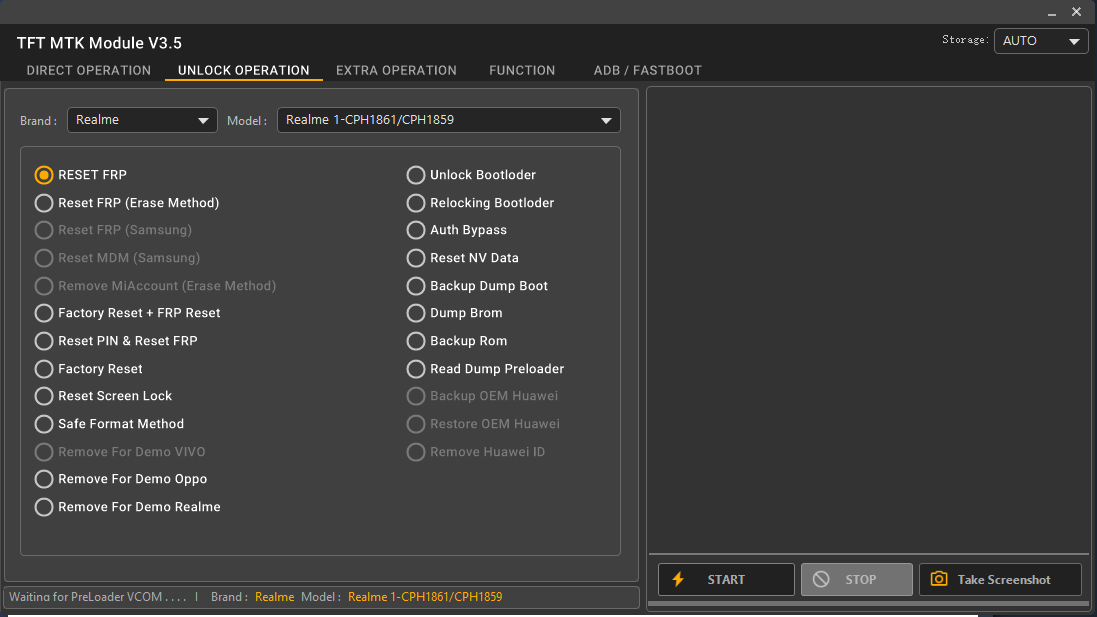Click the prohibited circle icon on STOP
The height and width of the screenshot is (617, 1097).
click(821, 579)
